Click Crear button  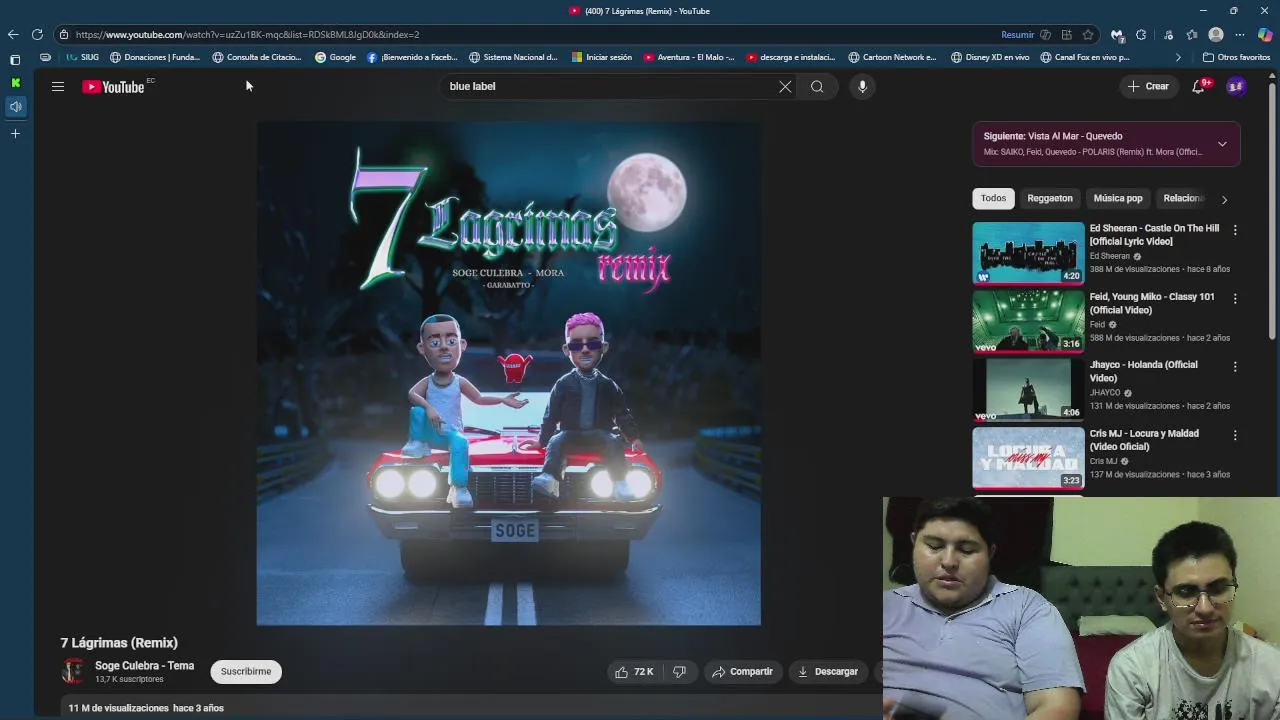1148,87
